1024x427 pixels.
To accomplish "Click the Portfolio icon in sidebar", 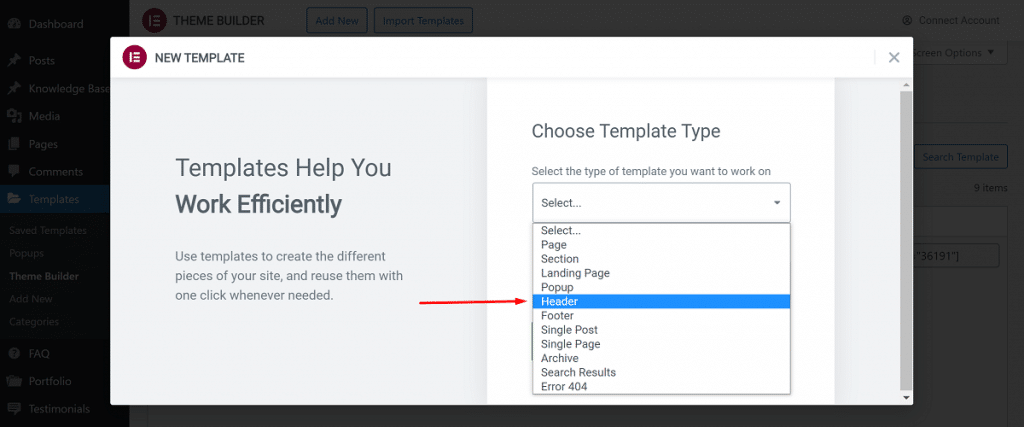I will (x=14, y=381).
